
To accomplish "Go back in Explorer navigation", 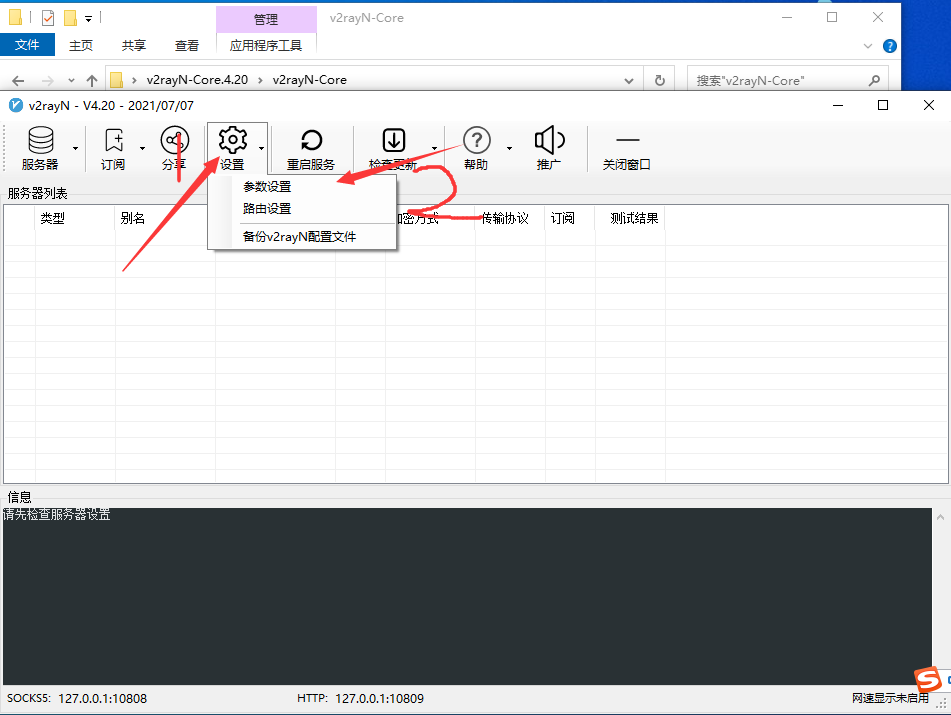I will pos(18,81).
